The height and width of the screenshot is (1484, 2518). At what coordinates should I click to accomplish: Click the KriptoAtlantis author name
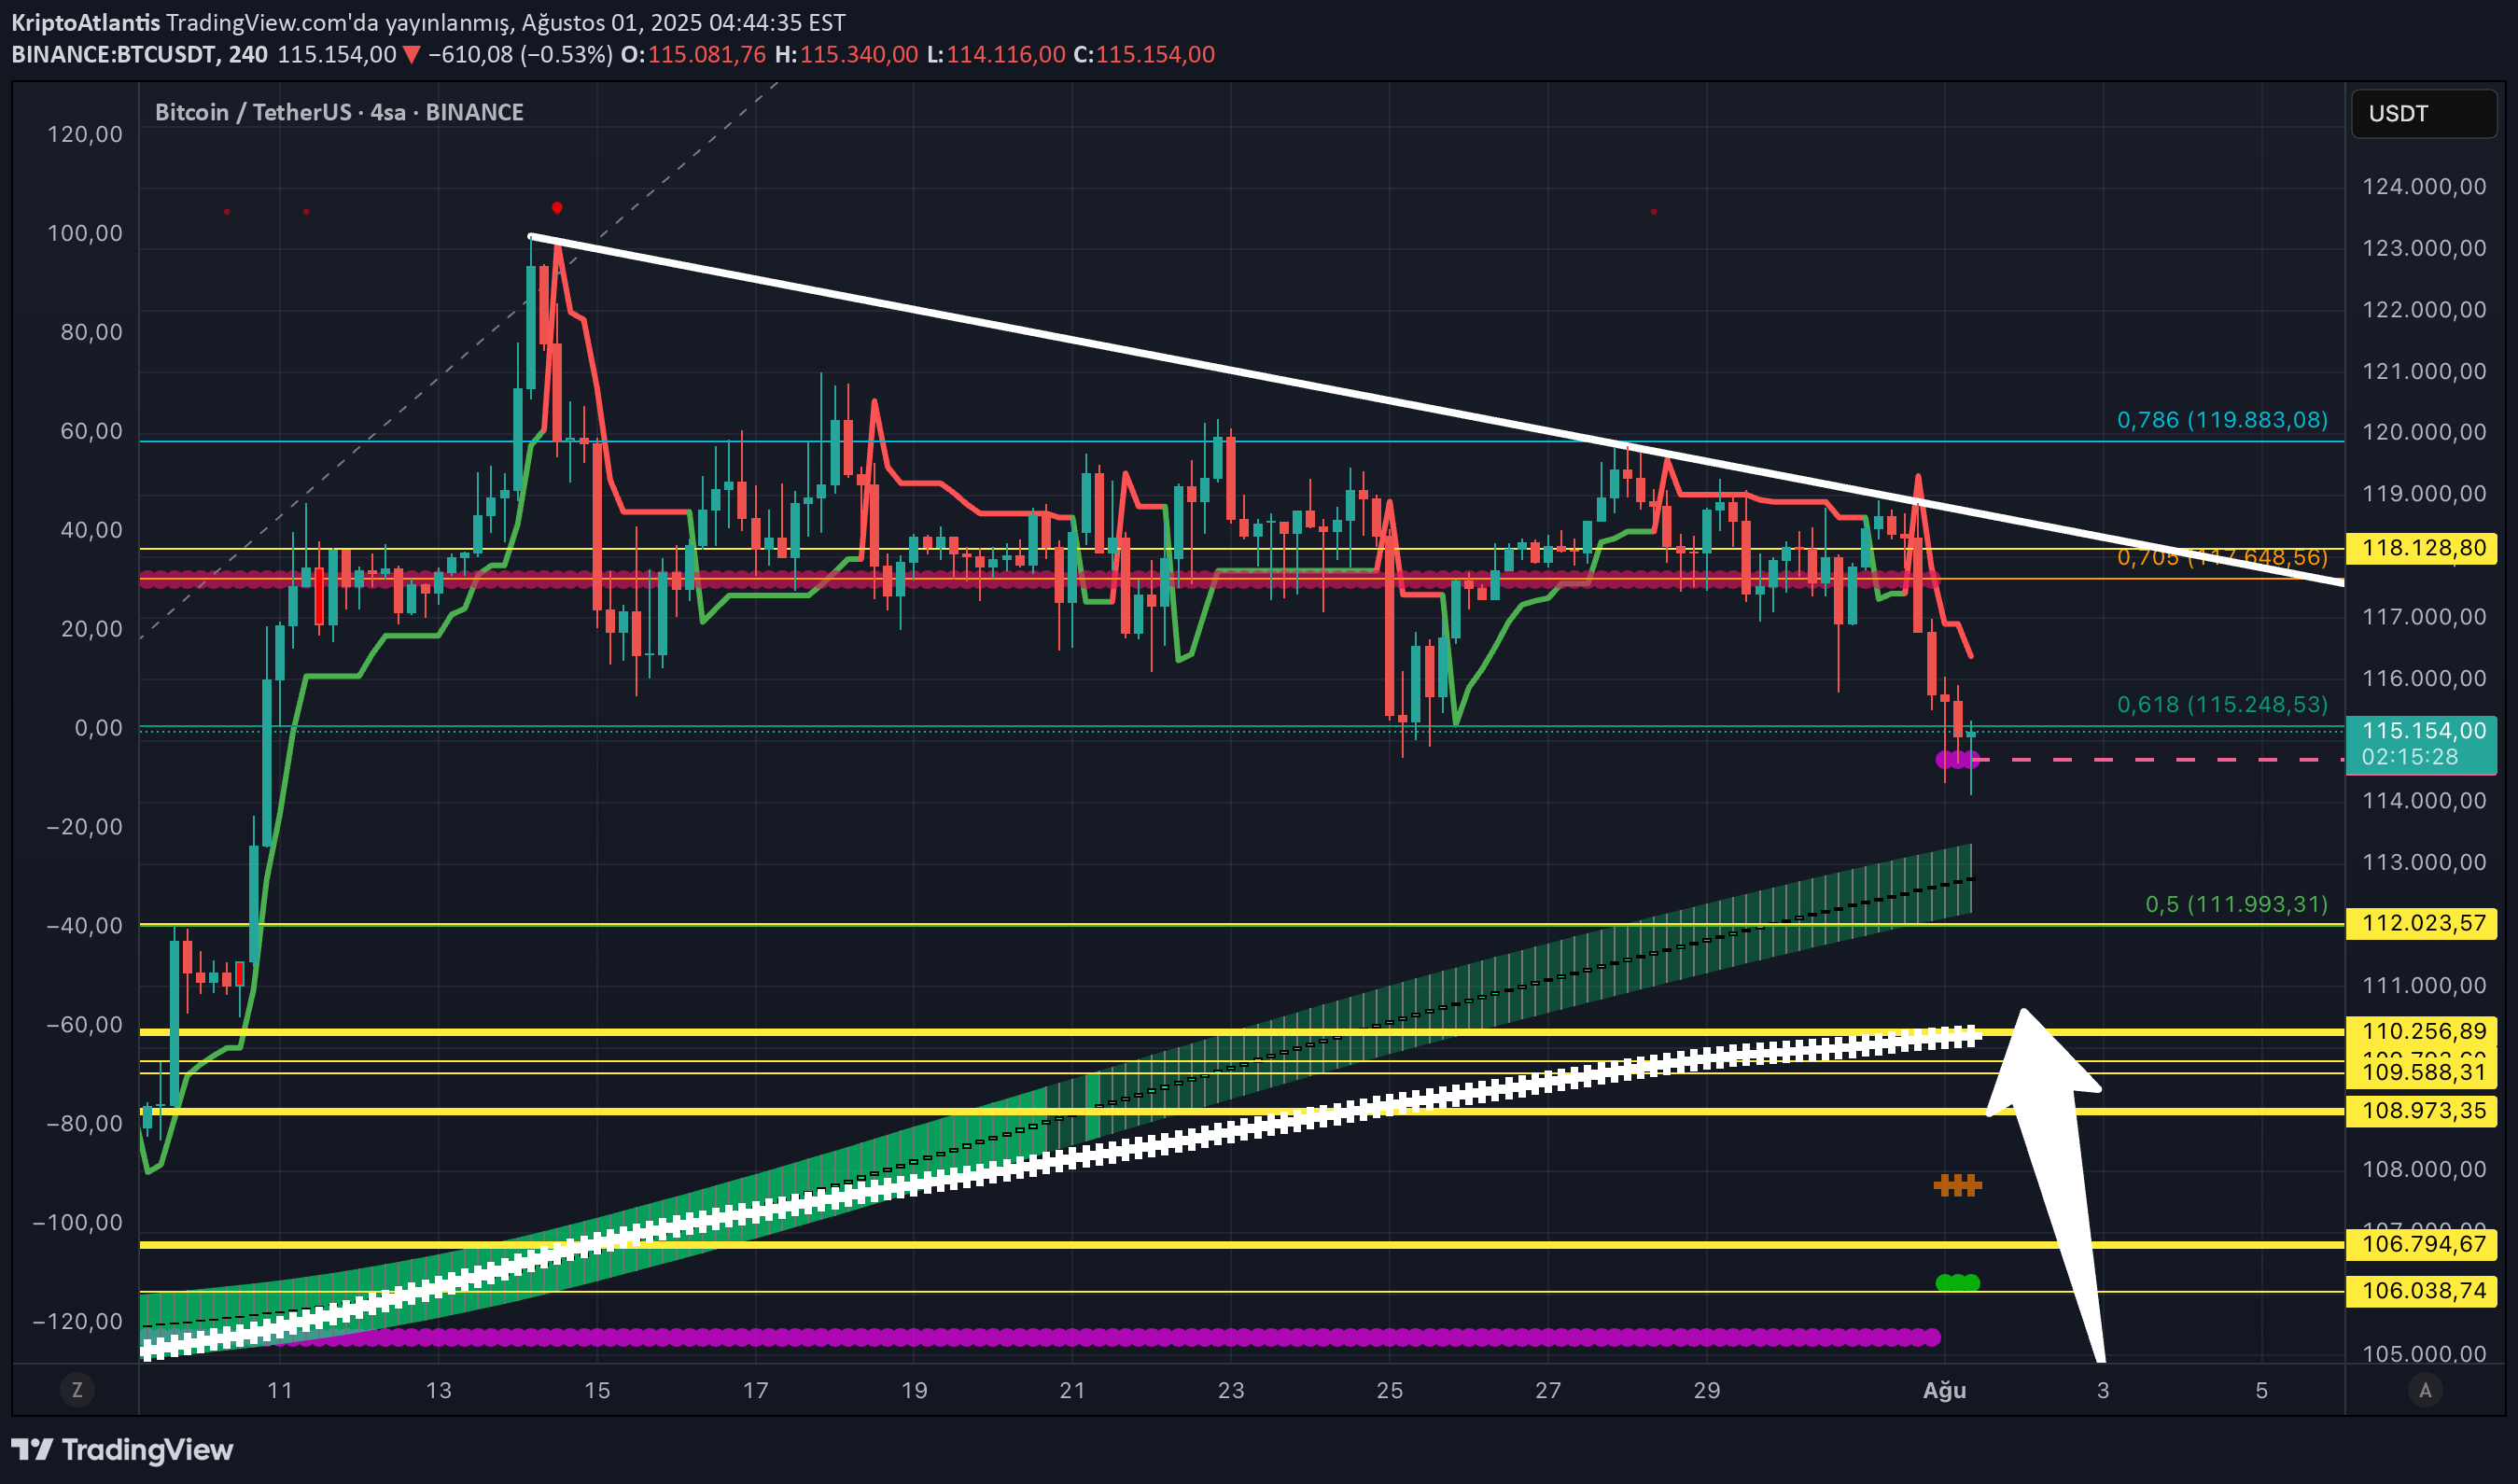(85, 22)
